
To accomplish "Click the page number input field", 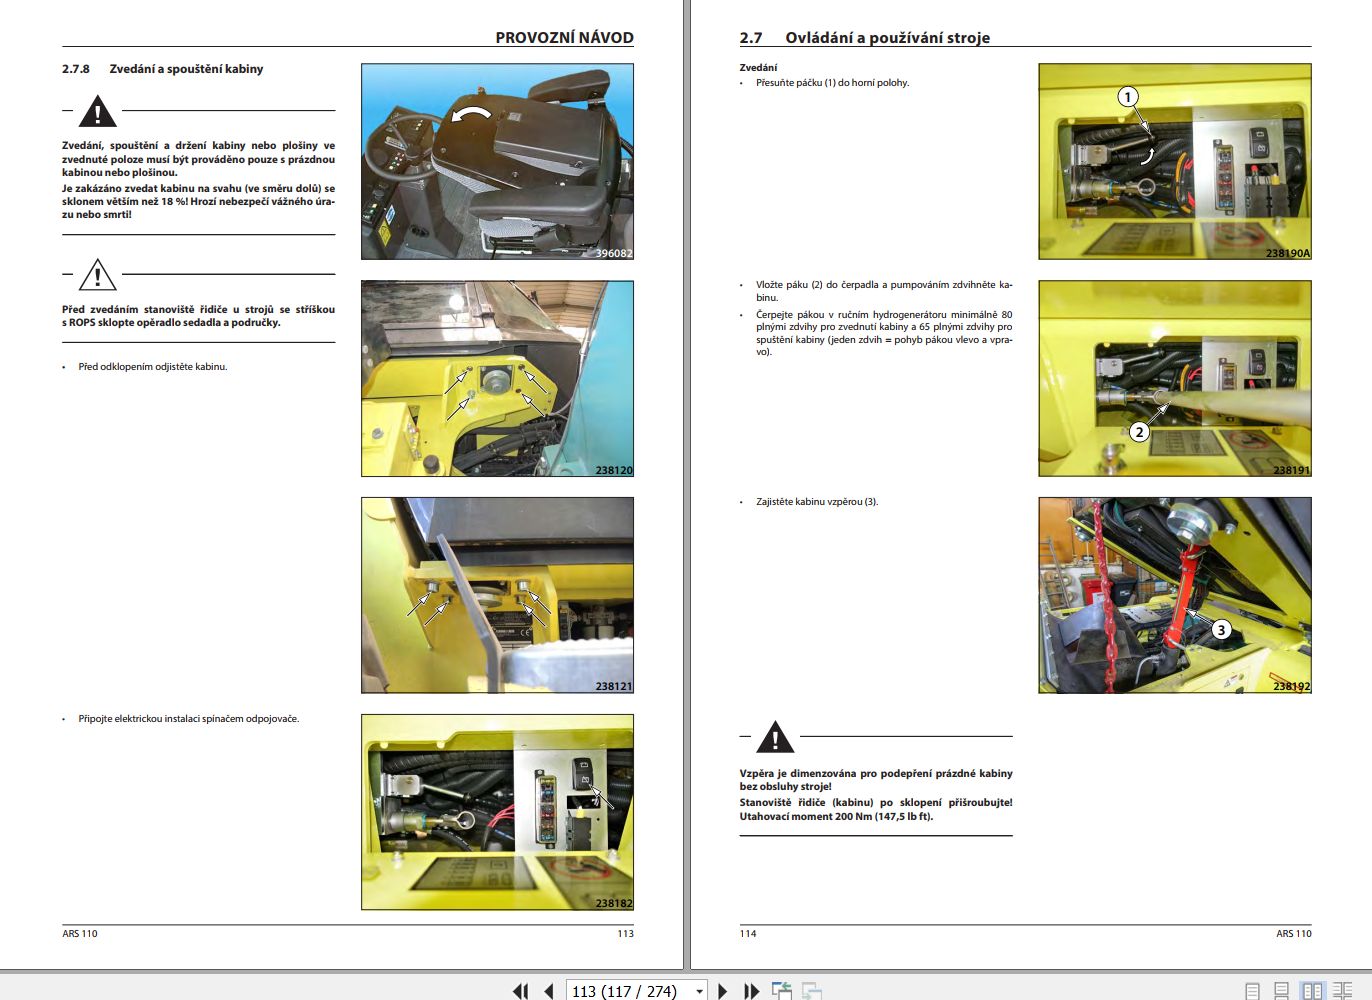I will pos(625,990).
